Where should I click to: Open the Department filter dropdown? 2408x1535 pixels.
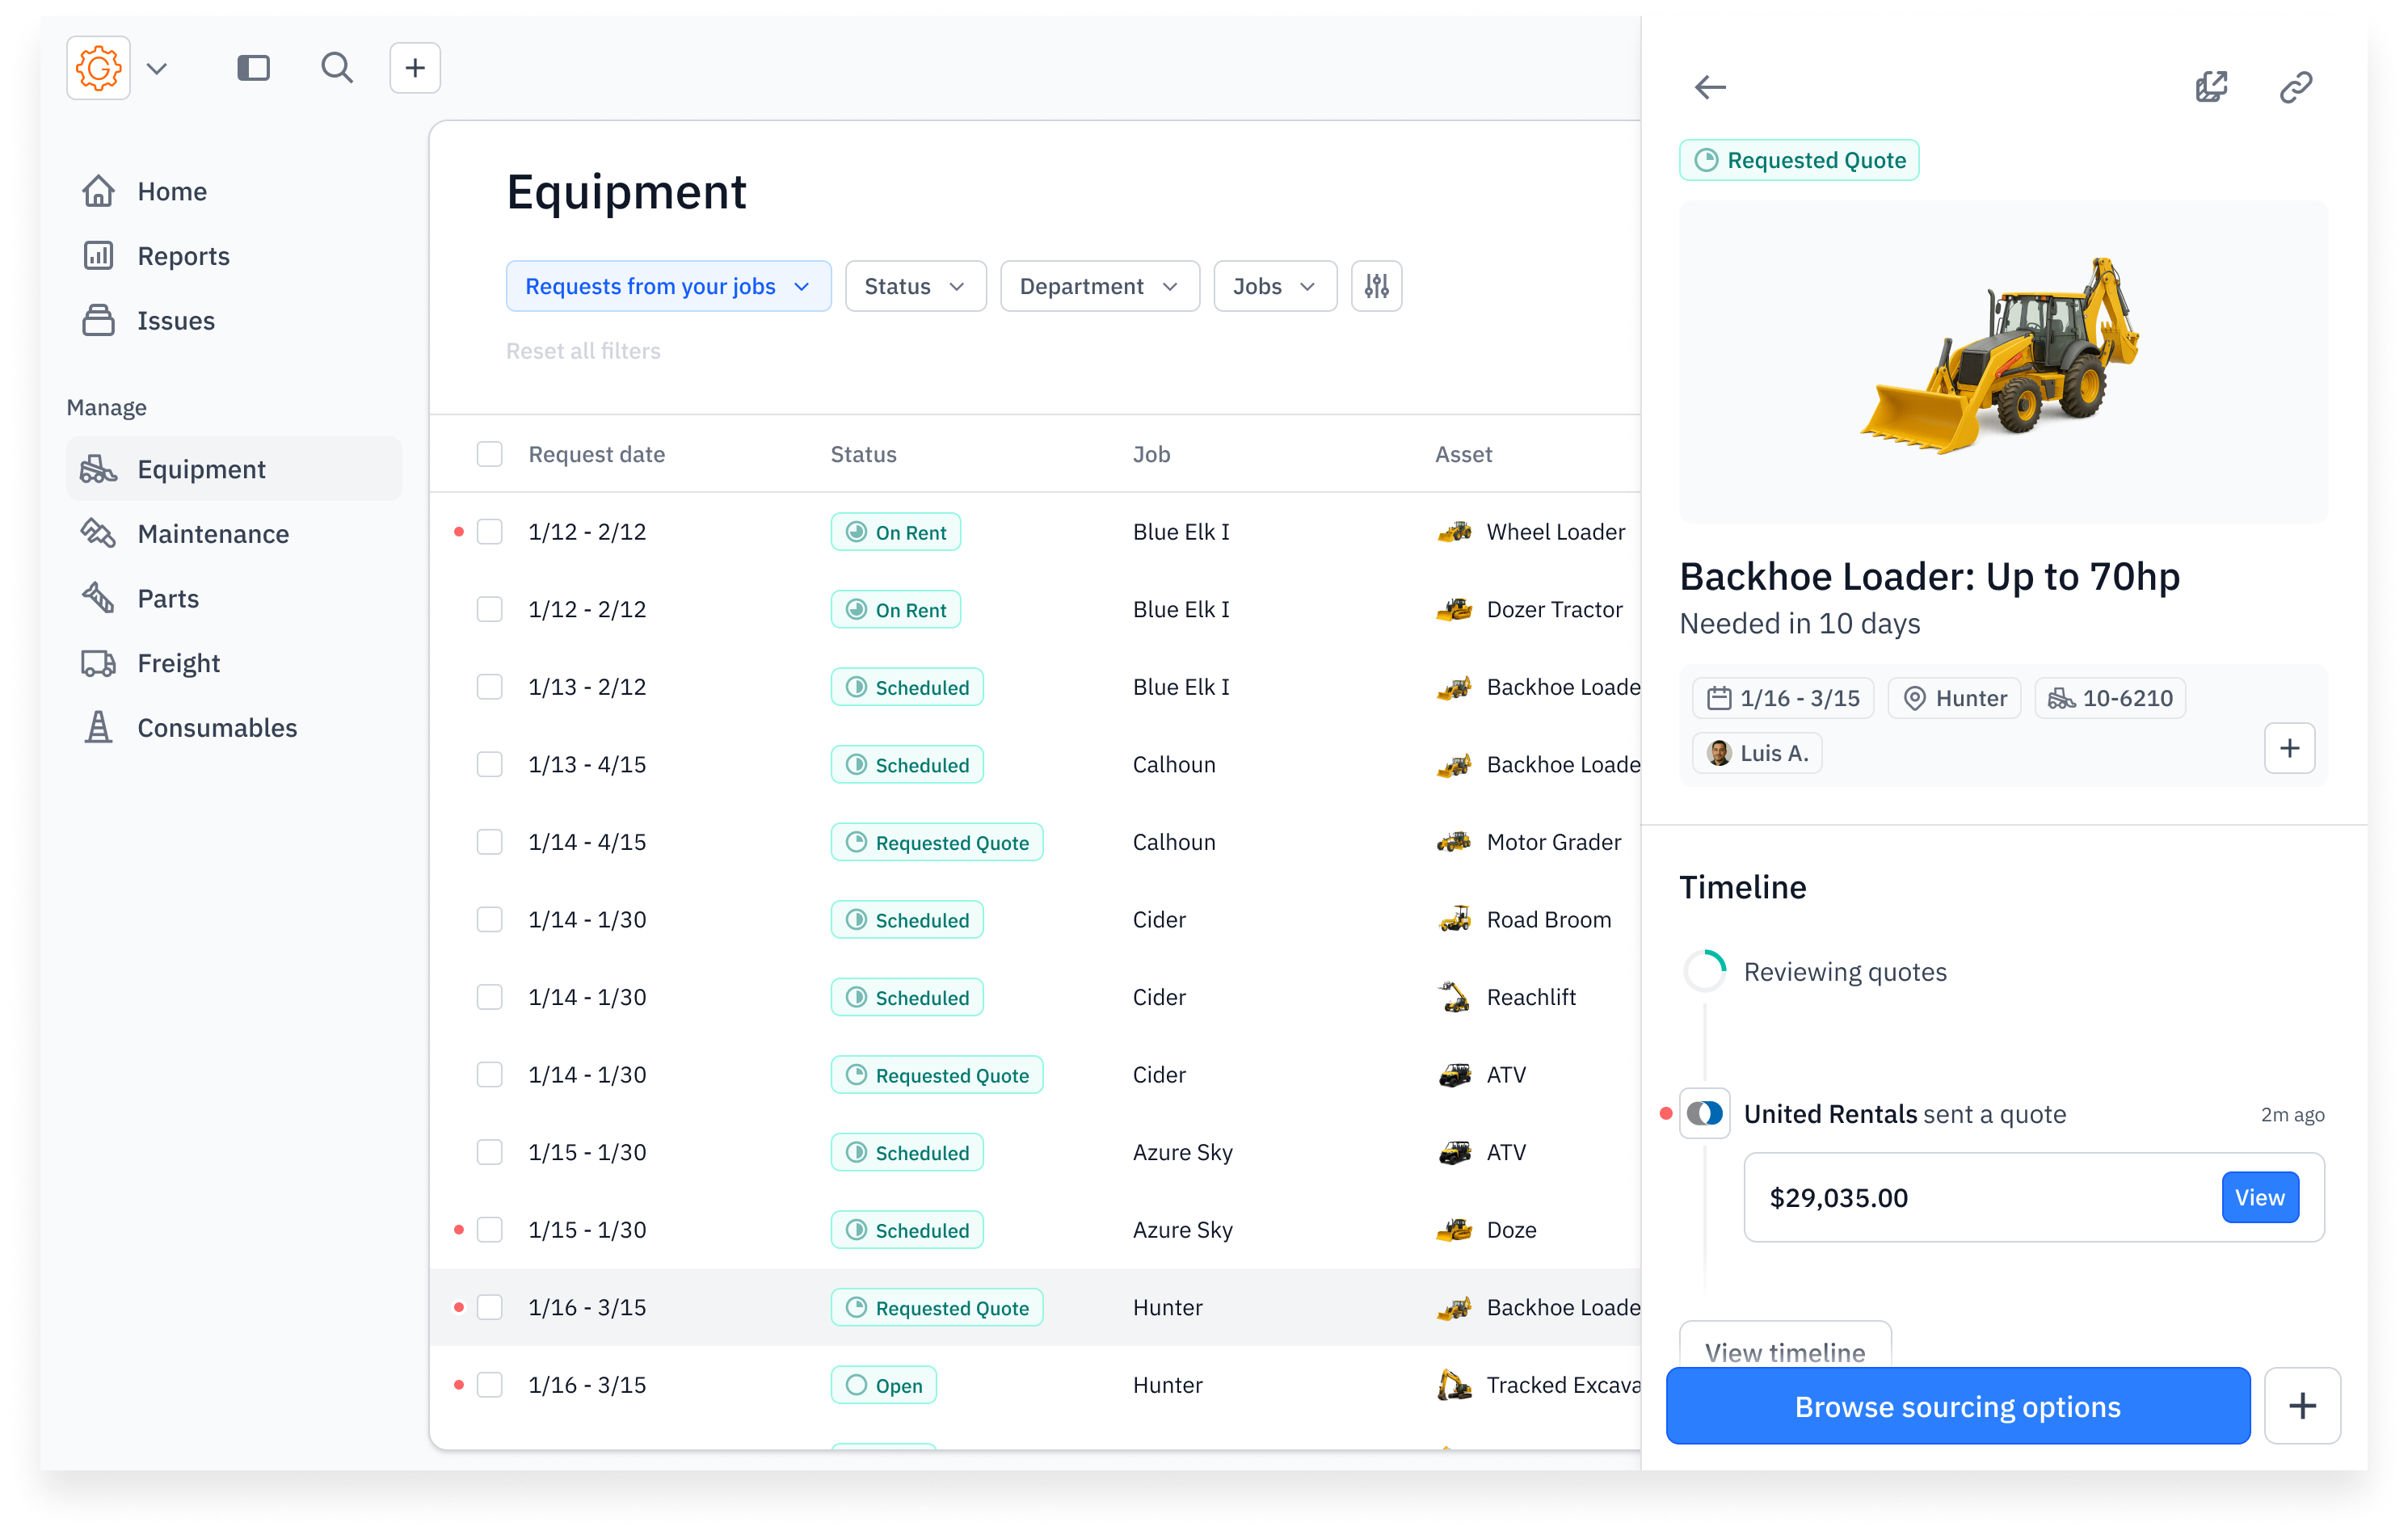point(1099,286)
